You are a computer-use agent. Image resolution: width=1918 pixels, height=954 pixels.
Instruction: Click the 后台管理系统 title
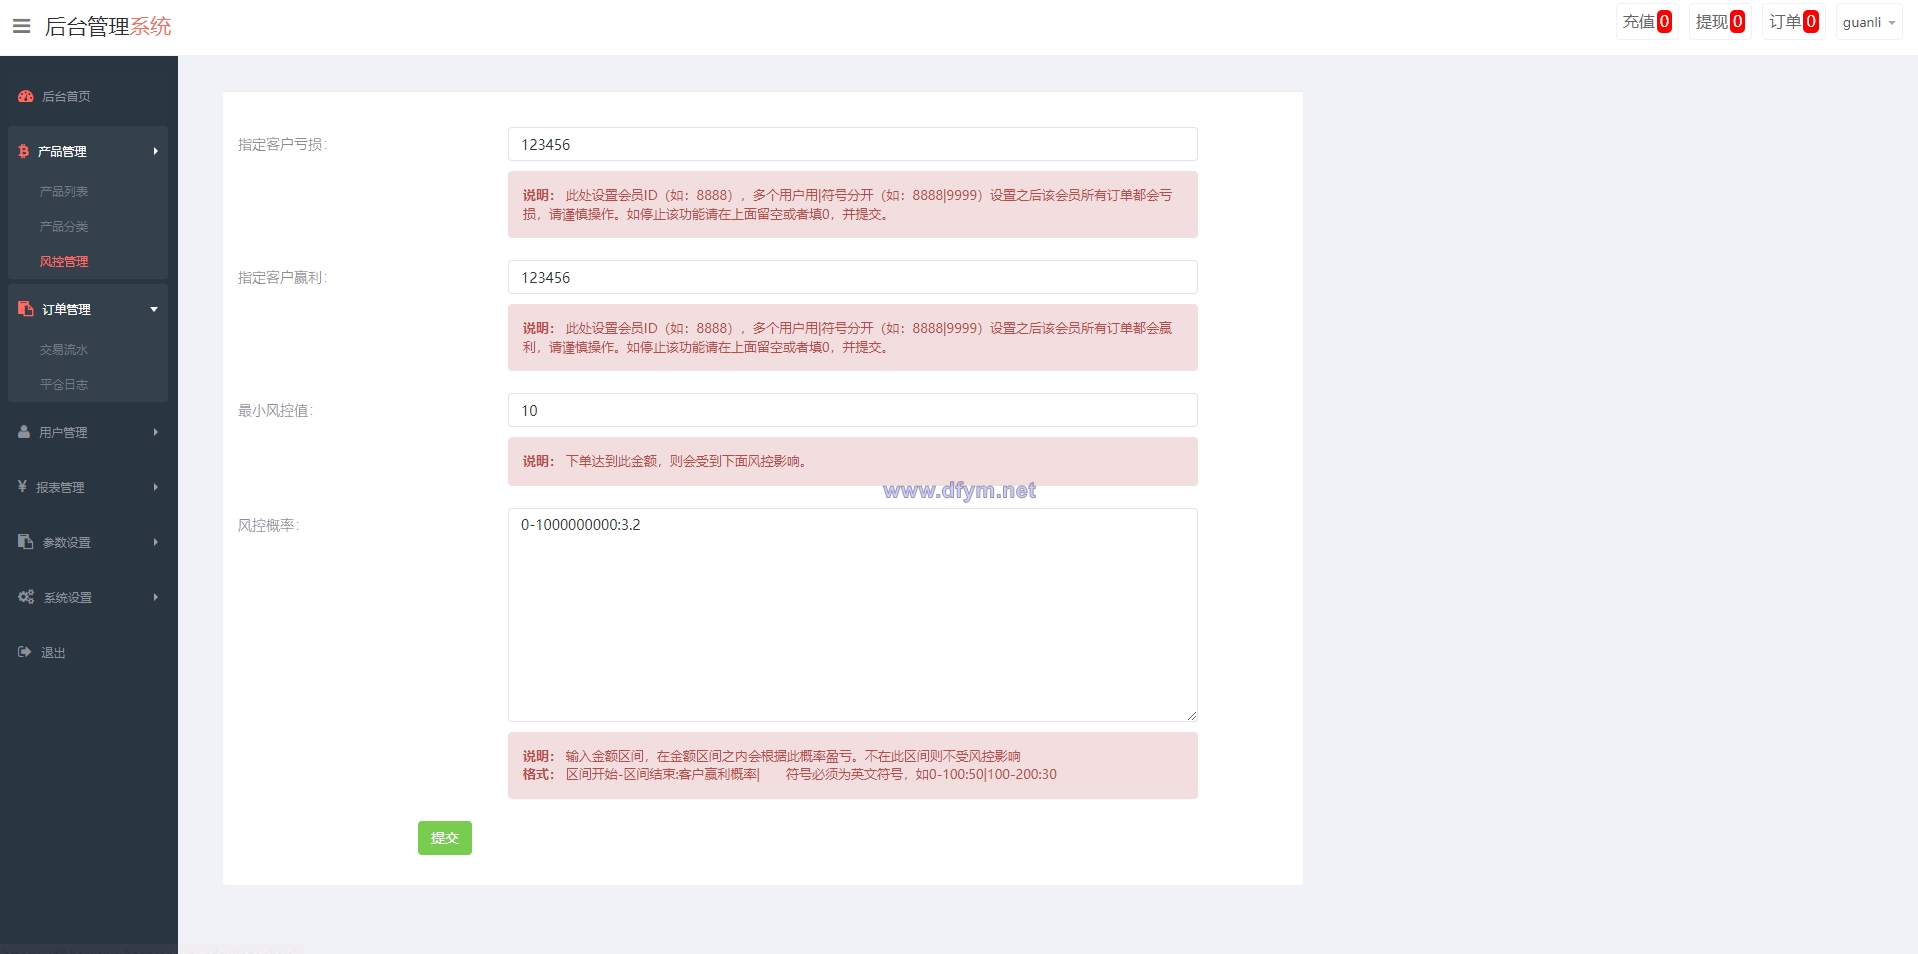108,27
